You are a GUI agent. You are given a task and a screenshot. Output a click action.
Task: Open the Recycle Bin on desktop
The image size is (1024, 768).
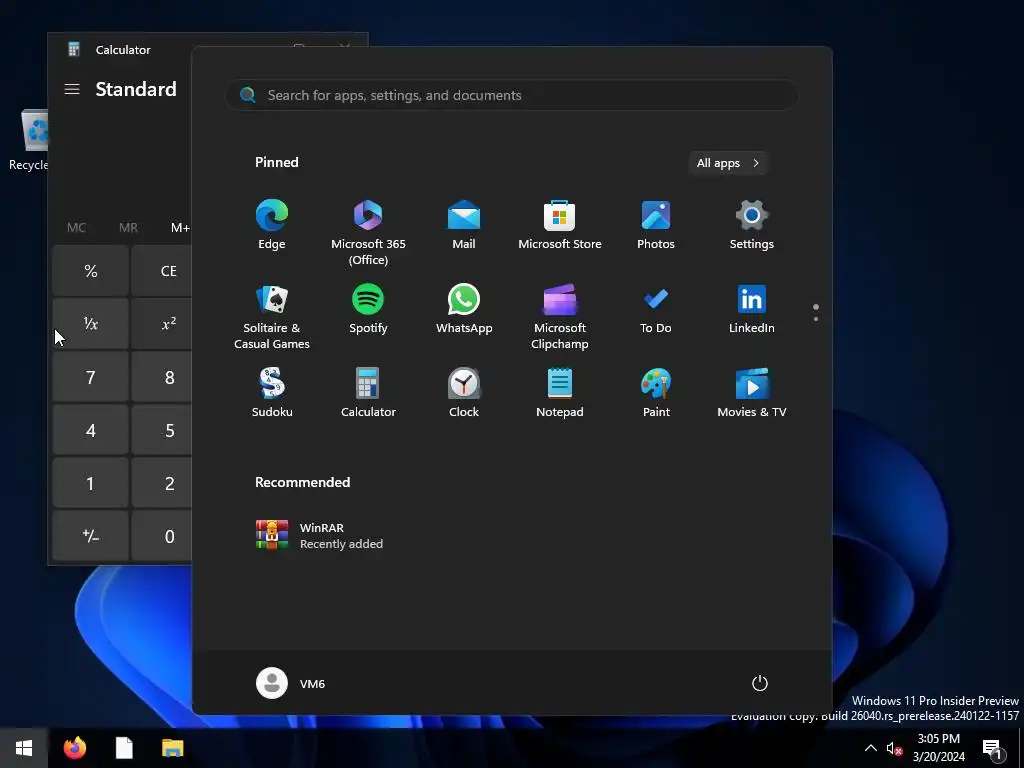tap(29, 141)
